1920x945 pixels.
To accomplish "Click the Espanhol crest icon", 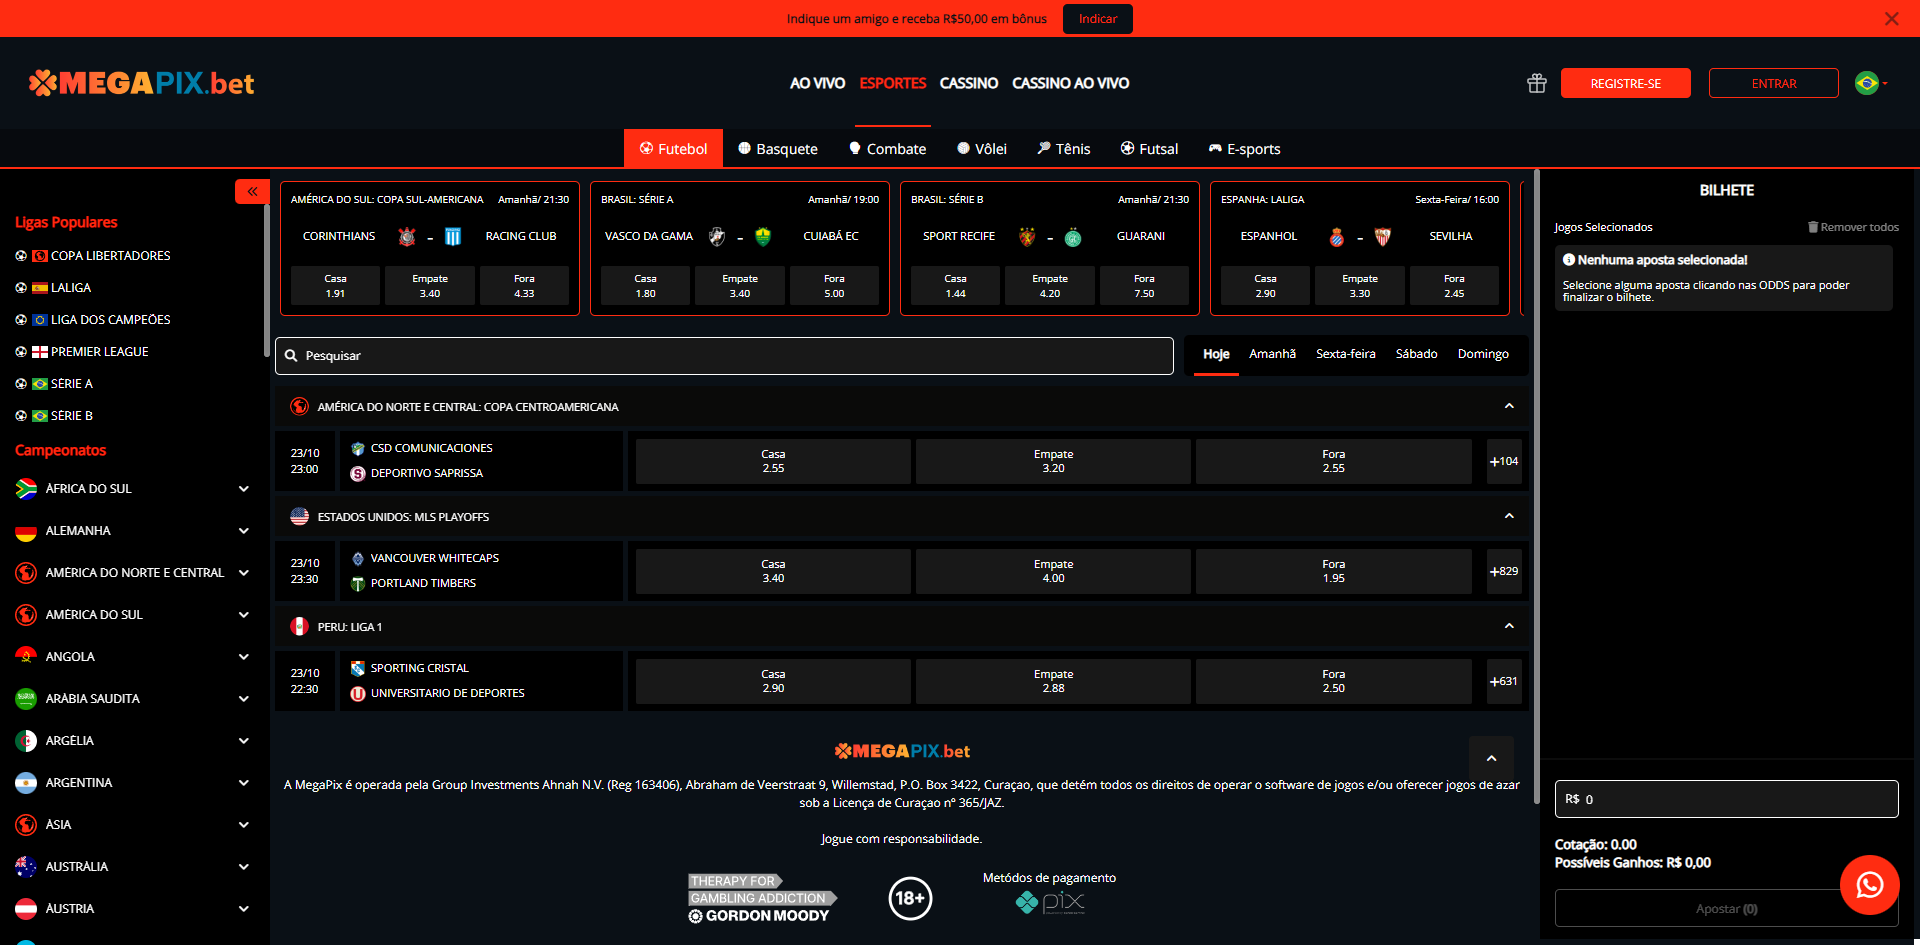I will [x=1337, y=237].
